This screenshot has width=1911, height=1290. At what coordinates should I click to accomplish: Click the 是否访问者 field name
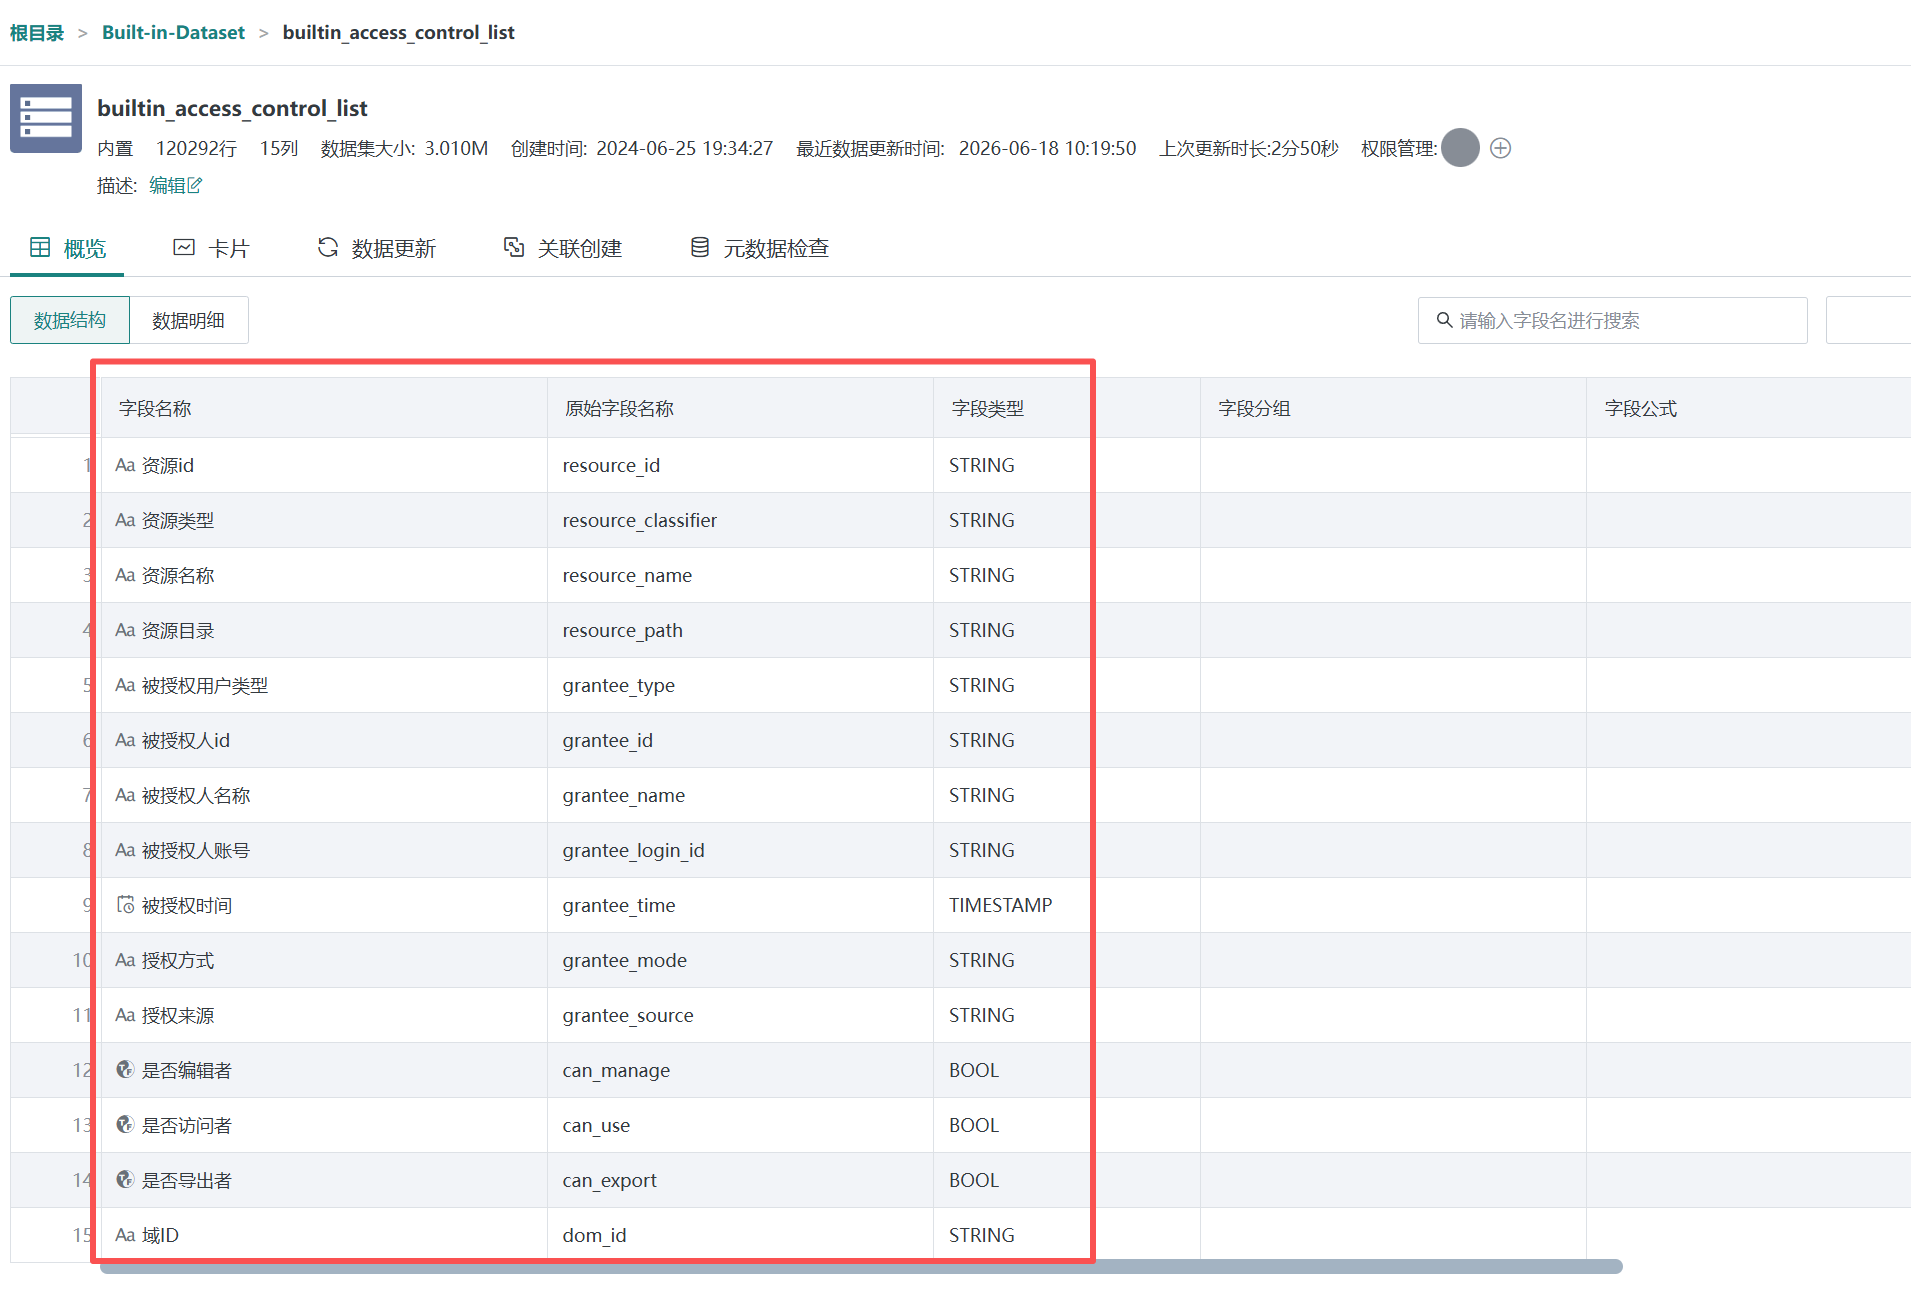[x=187, y=1125]
